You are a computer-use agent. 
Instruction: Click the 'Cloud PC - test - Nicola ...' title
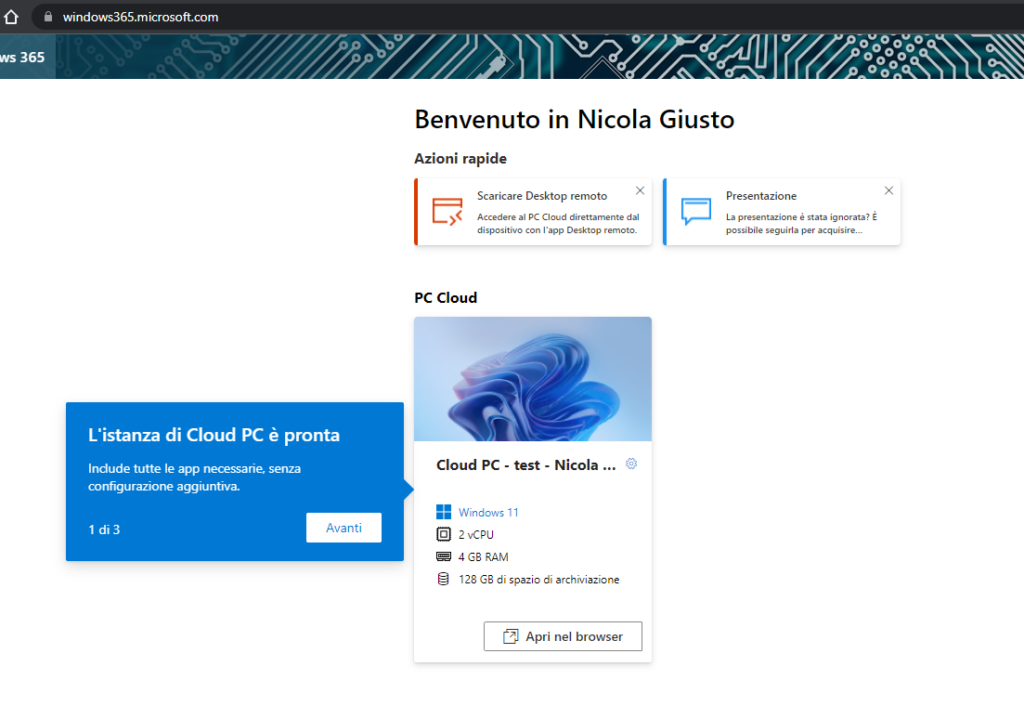526,465
